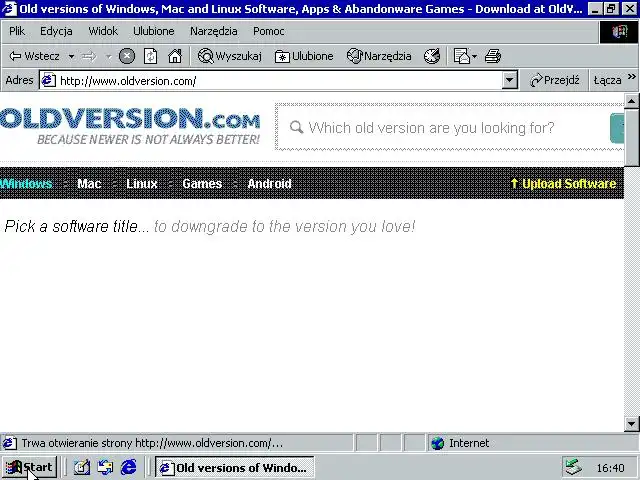Click the history globe toolbar icon
This screenshot has width=640, height=480.
432,56
